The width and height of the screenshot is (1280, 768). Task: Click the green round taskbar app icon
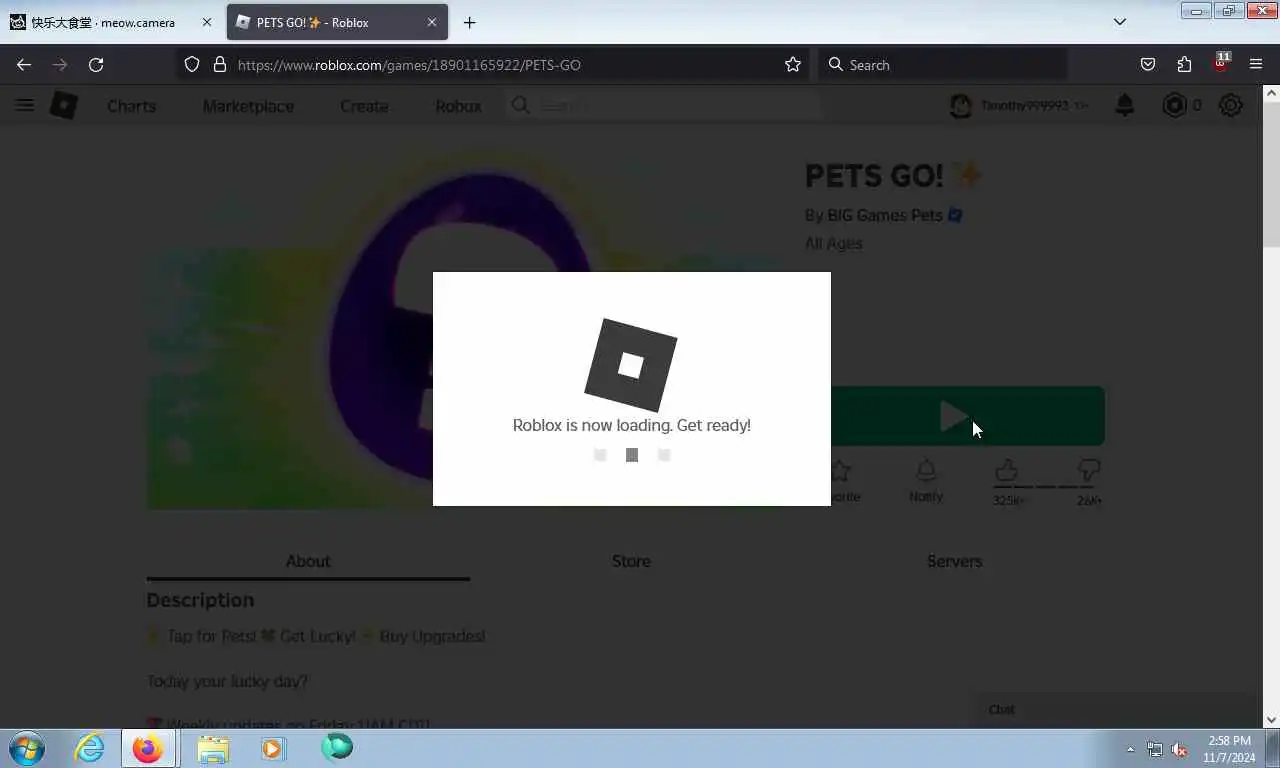coord(337,747)
